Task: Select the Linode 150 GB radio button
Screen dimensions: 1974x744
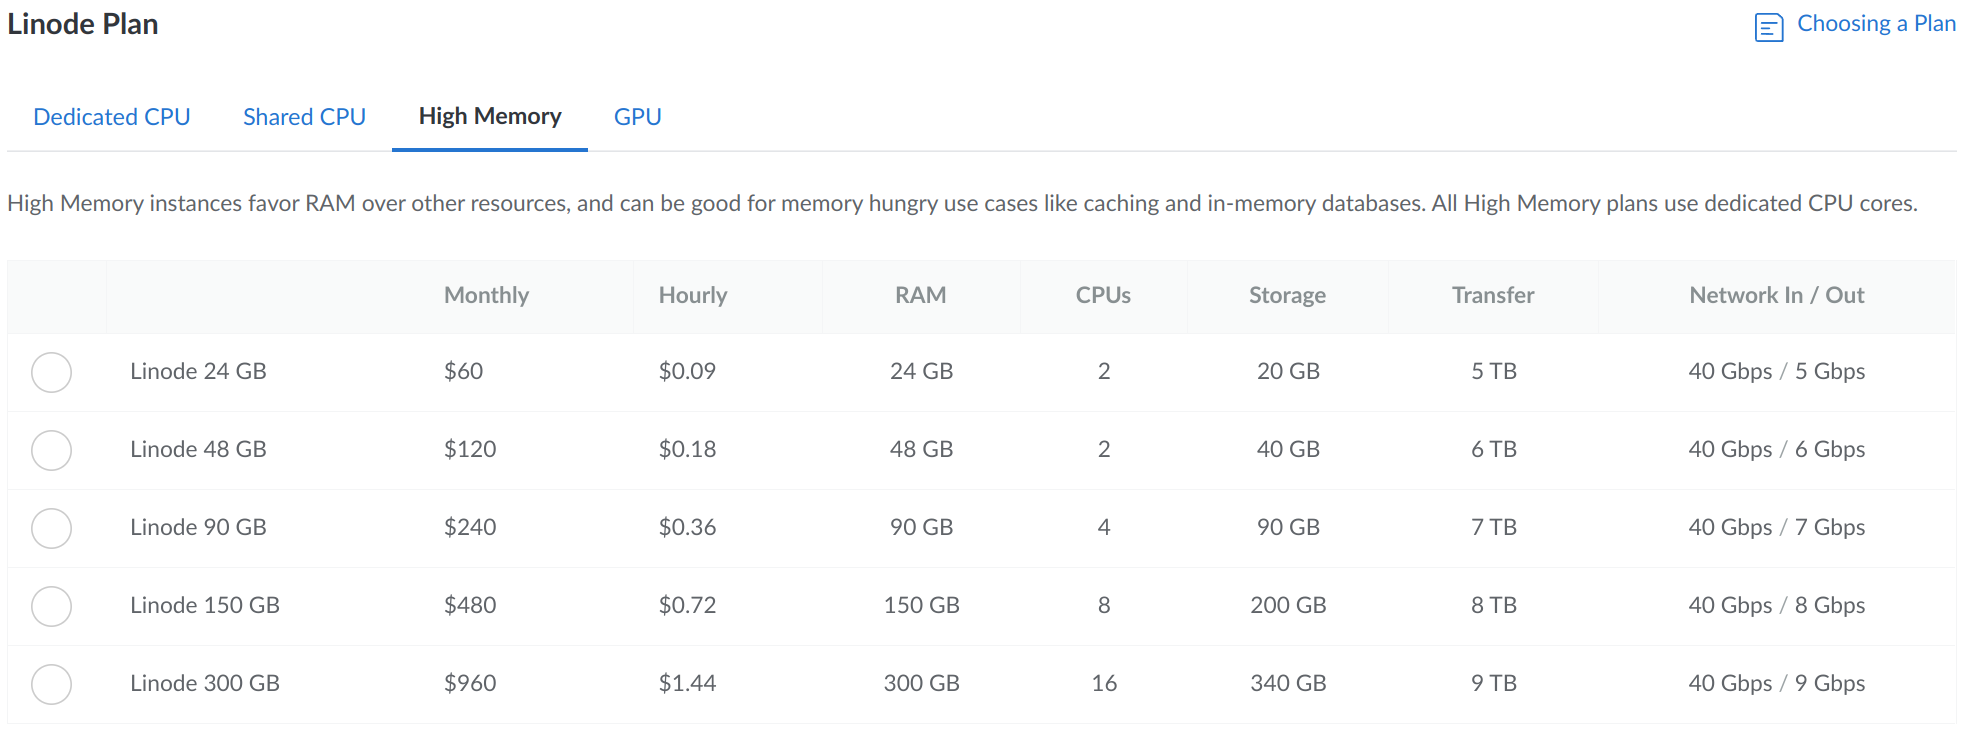Action: [x=51, y=606]
